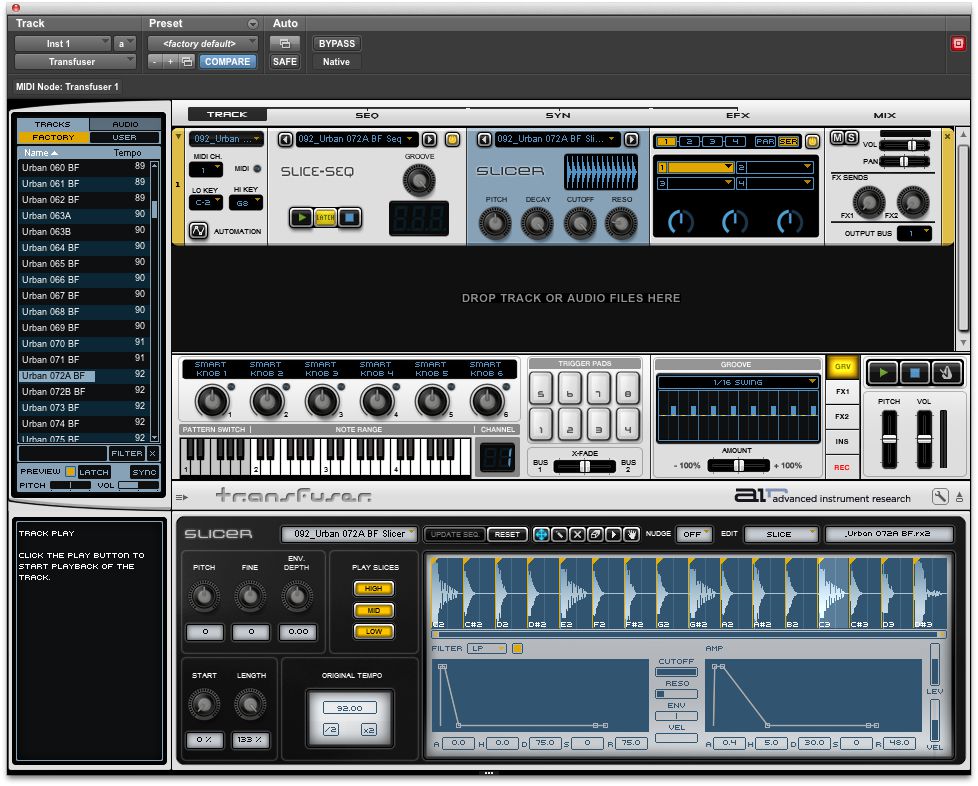Select the eraser tool in the Slicer editor
Image resolution: width=978 pixels, height=786 pixels.
click(x=596, y=535)
